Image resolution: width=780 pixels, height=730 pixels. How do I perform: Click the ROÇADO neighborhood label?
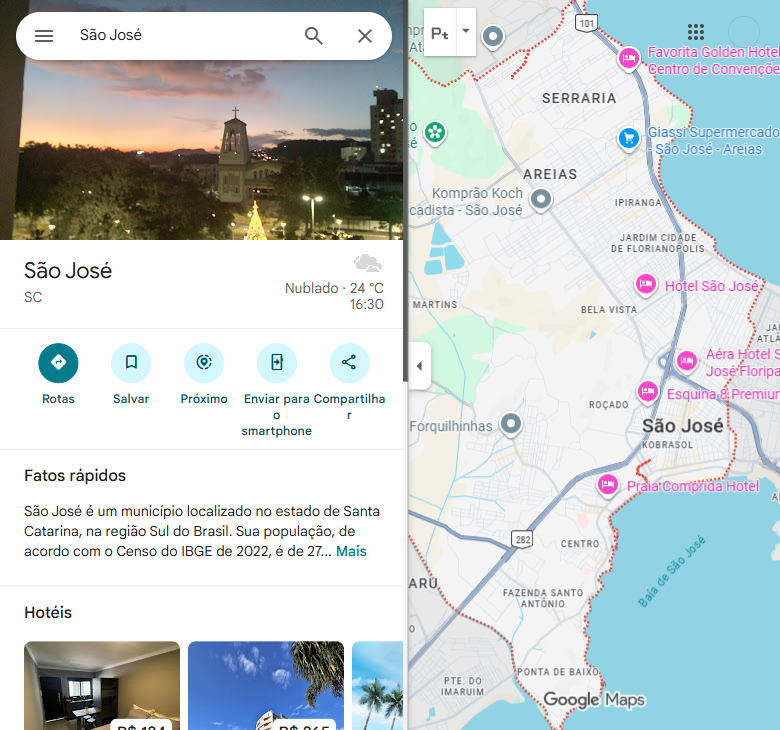click(608, 405)
